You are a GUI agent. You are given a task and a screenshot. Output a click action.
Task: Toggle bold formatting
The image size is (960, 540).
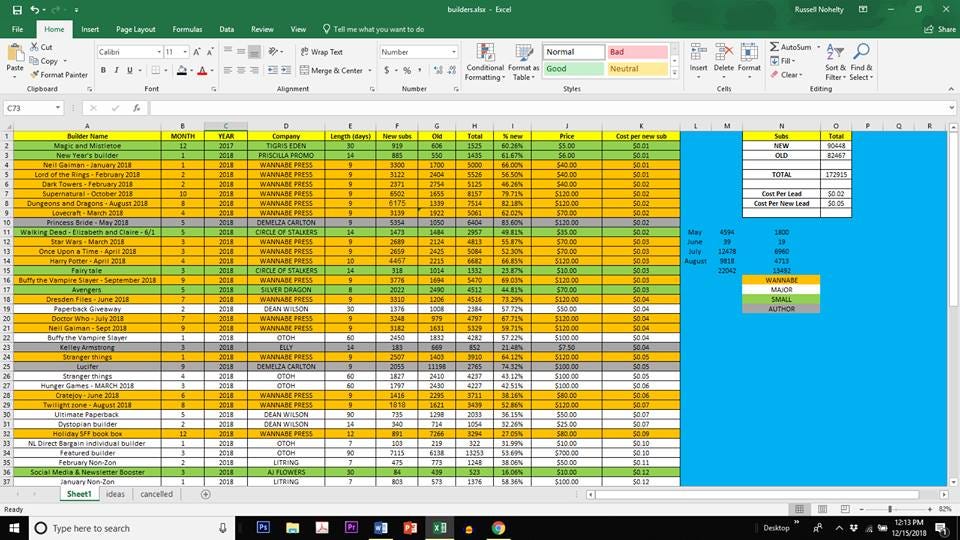[x=103, y=70]
